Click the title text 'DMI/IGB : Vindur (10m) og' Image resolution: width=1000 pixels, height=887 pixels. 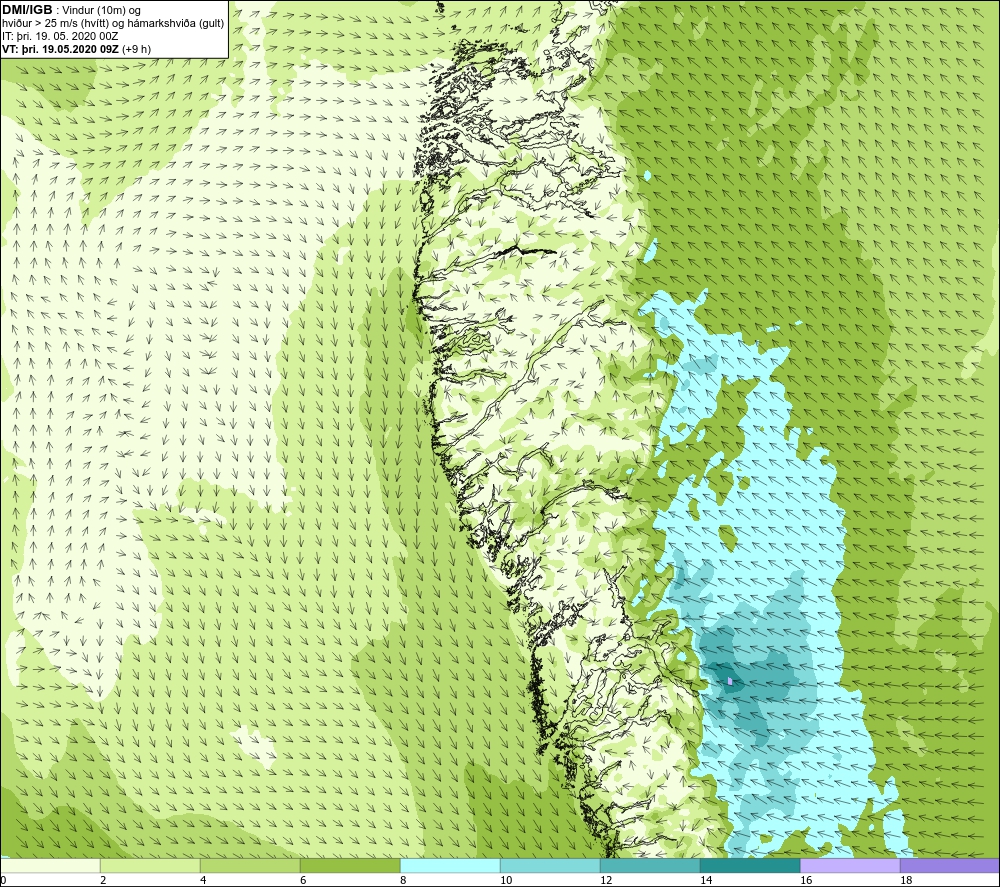point(72,10)
